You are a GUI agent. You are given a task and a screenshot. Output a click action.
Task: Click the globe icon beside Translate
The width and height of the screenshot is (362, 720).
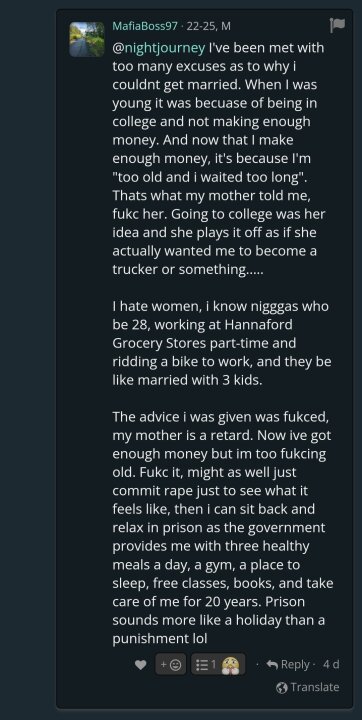pos(282,687)
